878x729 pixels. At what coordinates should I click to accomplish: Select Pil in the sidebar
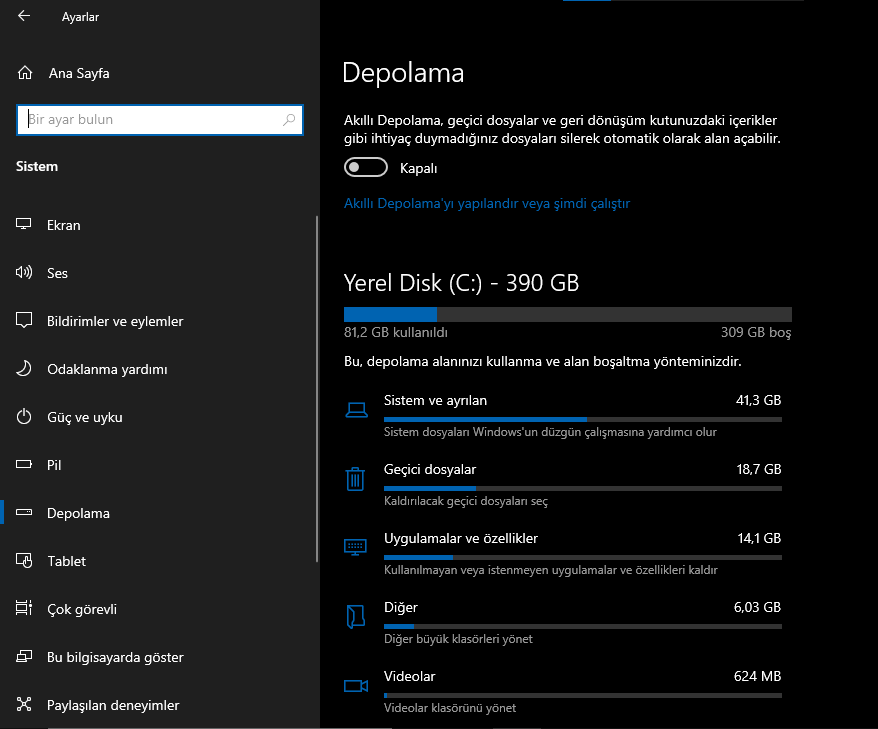pos(55,465)
